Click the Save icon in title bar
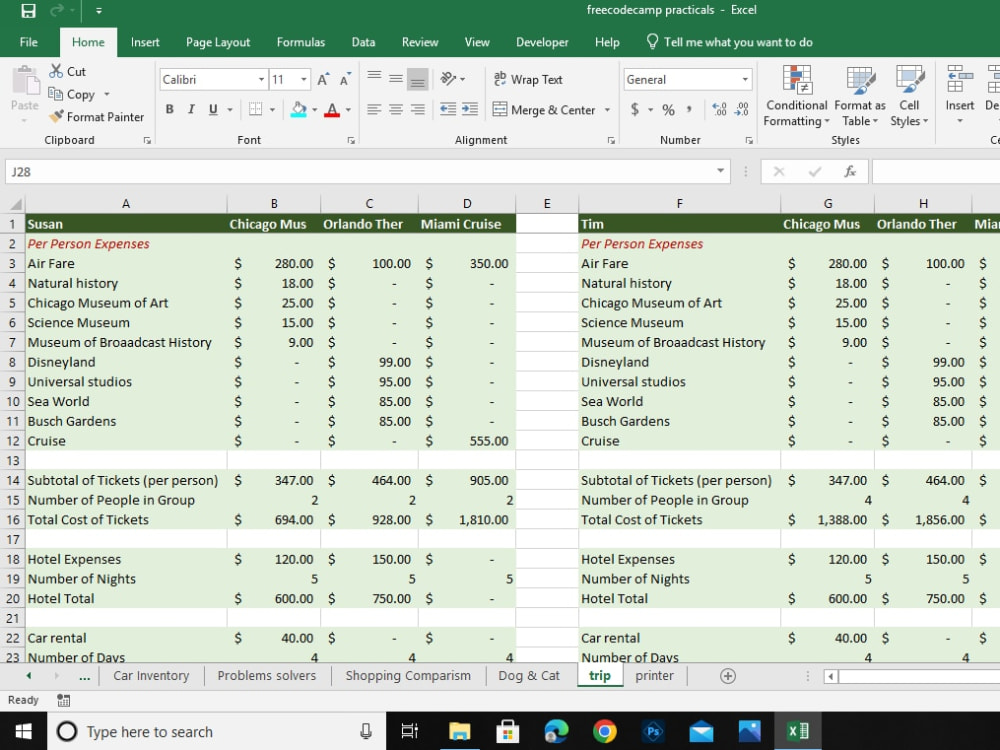The image size is (1000, 750). tap(28, 10)
